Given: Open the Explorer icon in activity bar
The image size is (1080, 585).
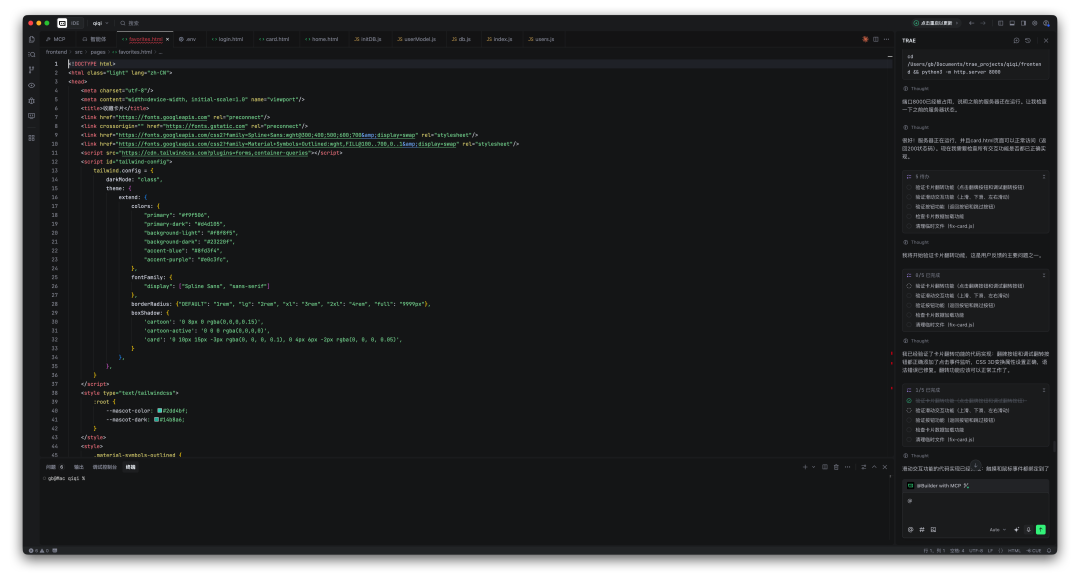Looking at the screenshot, I should (x=32, y=39).
